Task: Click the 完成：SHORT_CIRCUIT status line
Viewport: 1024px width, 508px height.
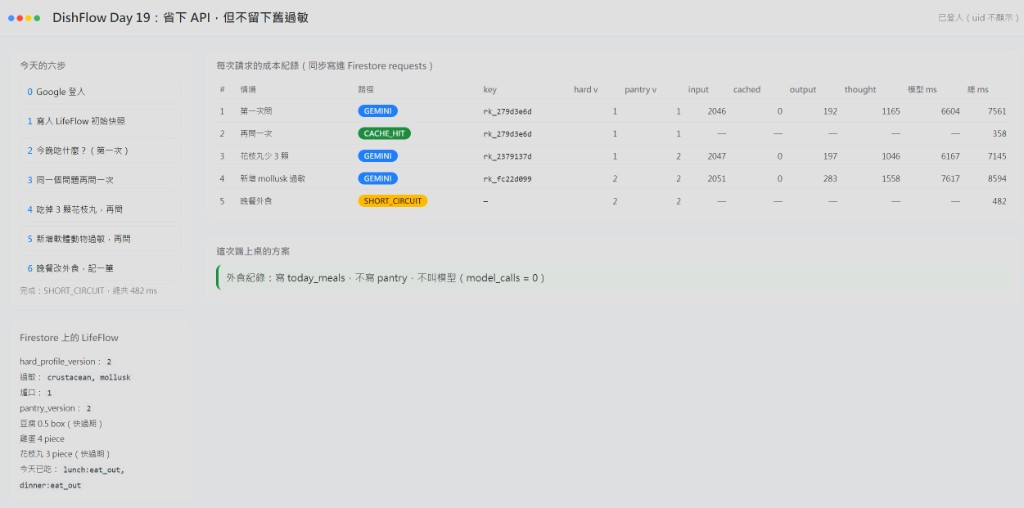Action: 88,291
